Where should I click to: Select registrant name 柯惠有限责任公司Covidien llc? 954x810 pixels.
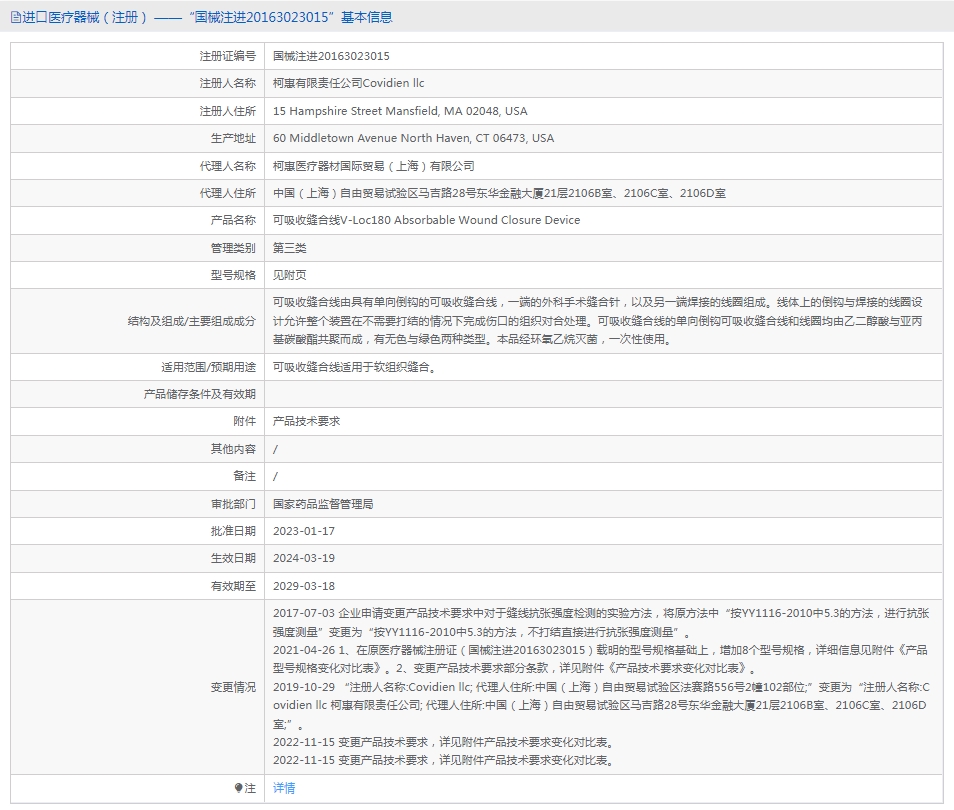click(348, 83)
